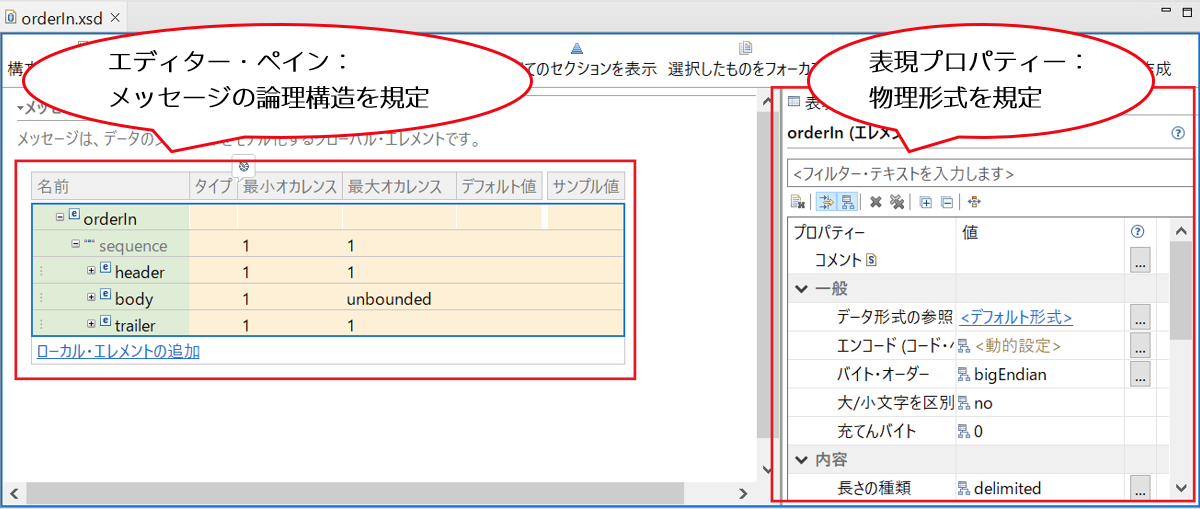Screen dimensions: 1200x509
Task: Click the ... button on バイト・オーダー row
Action: 1141,374
